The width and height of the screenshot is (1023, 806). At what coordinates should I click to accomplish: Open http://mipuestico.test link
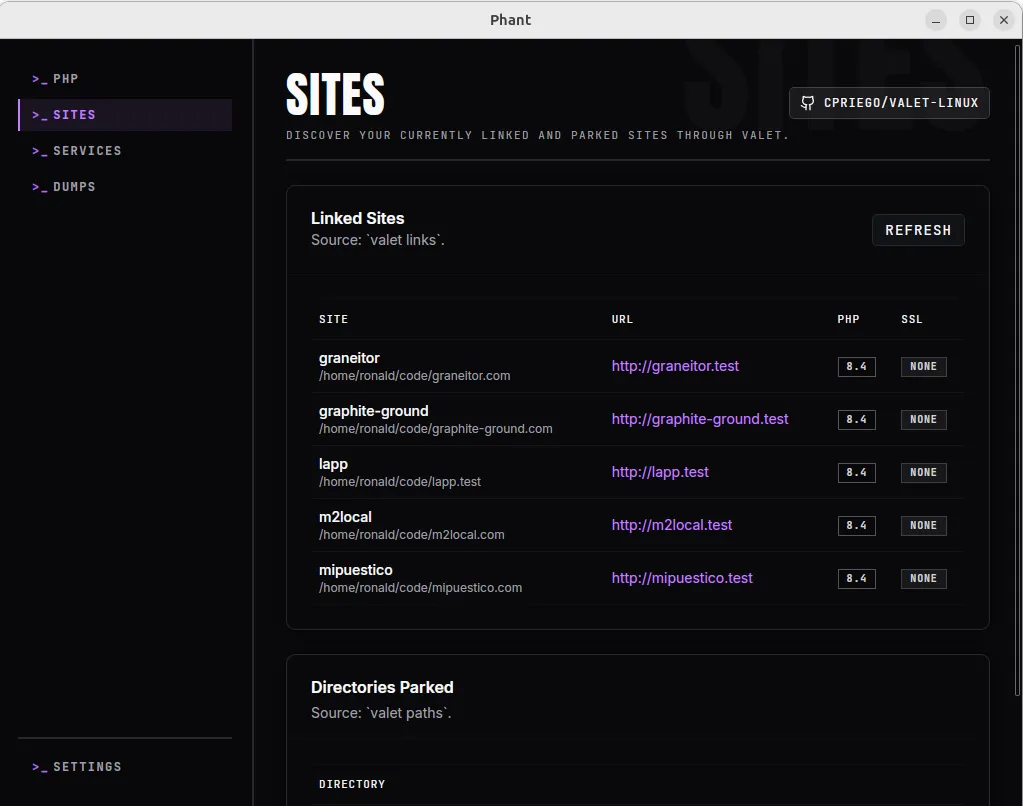point(682,578)
